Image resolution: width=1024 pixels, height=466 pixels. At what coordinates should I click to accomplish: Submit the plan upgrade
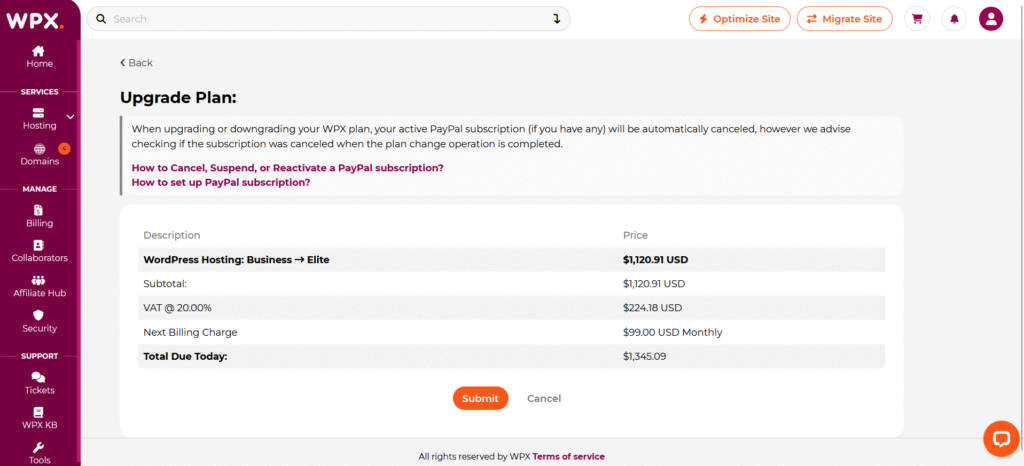tap(480, 398)
